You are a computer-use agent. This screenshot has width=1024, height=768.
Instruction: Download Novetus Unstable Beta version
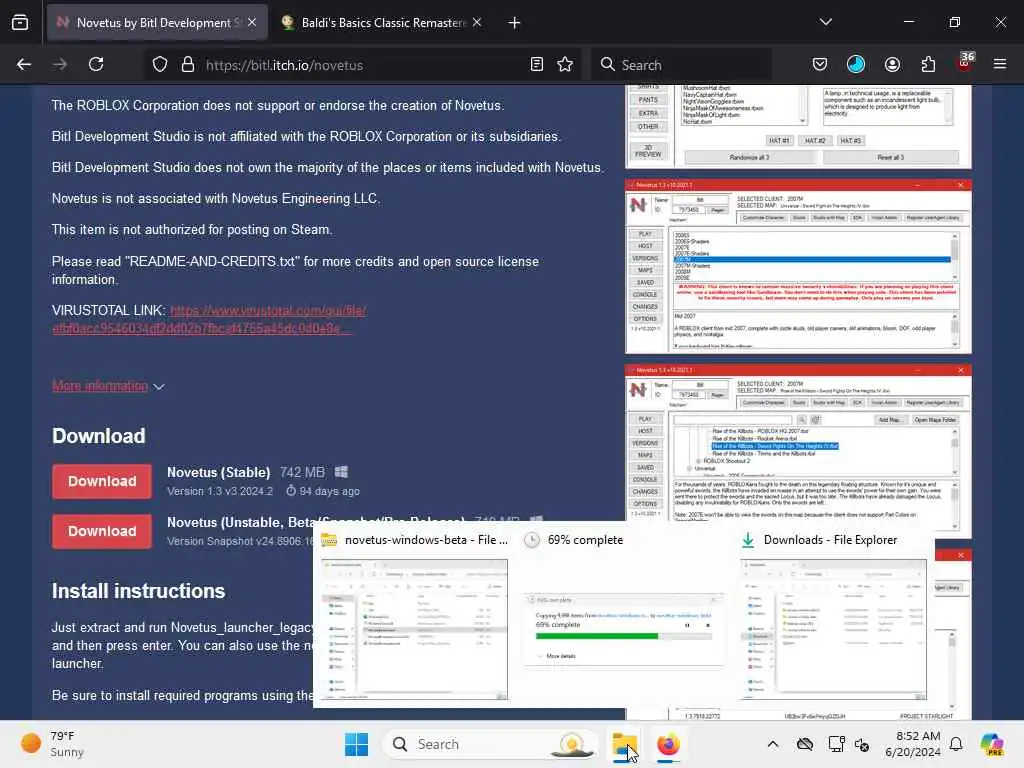102,531
